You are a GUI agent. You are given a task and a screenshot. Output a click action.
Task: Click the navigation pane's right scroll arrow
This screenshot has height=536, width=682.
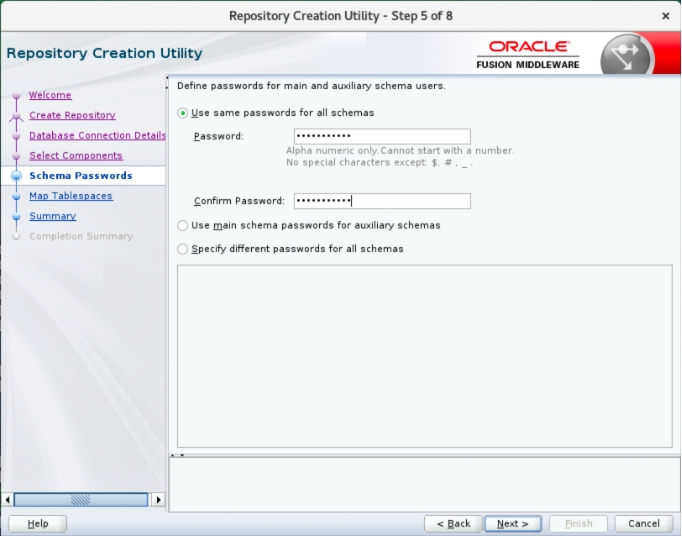point(158,499)
